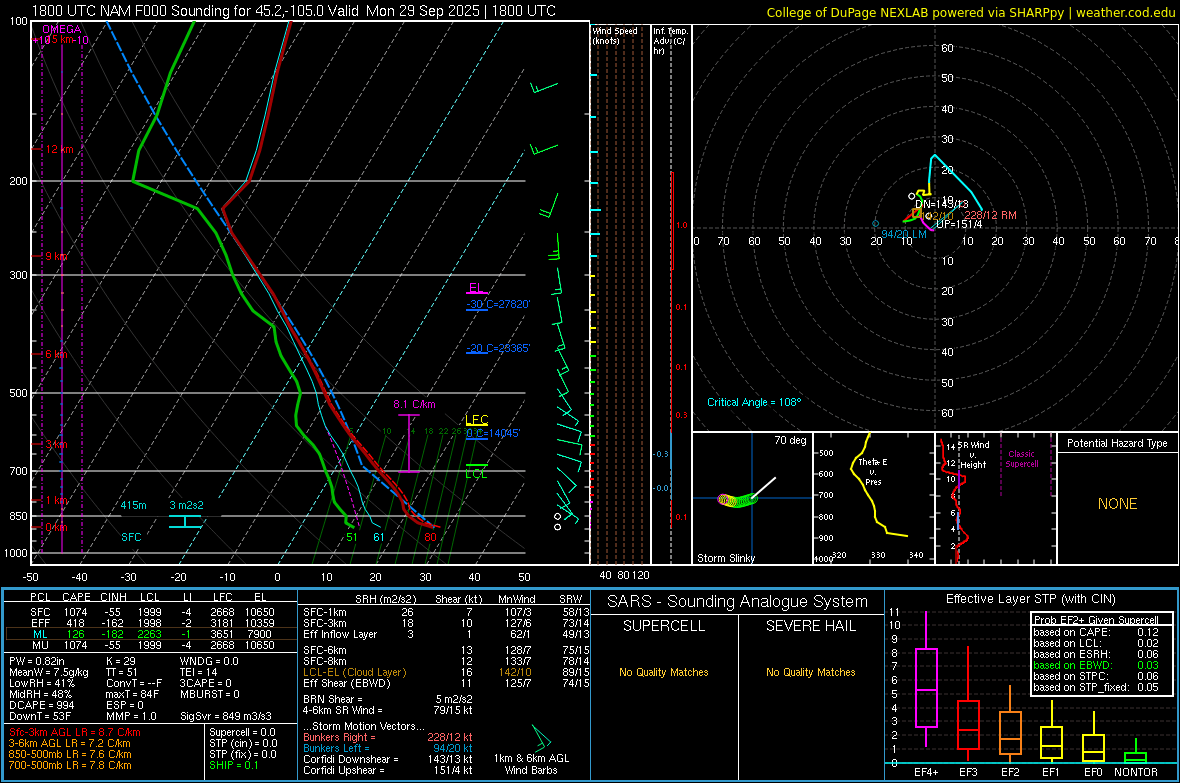Click the sounding title for 45.2,-105.0

click(293, 11)
